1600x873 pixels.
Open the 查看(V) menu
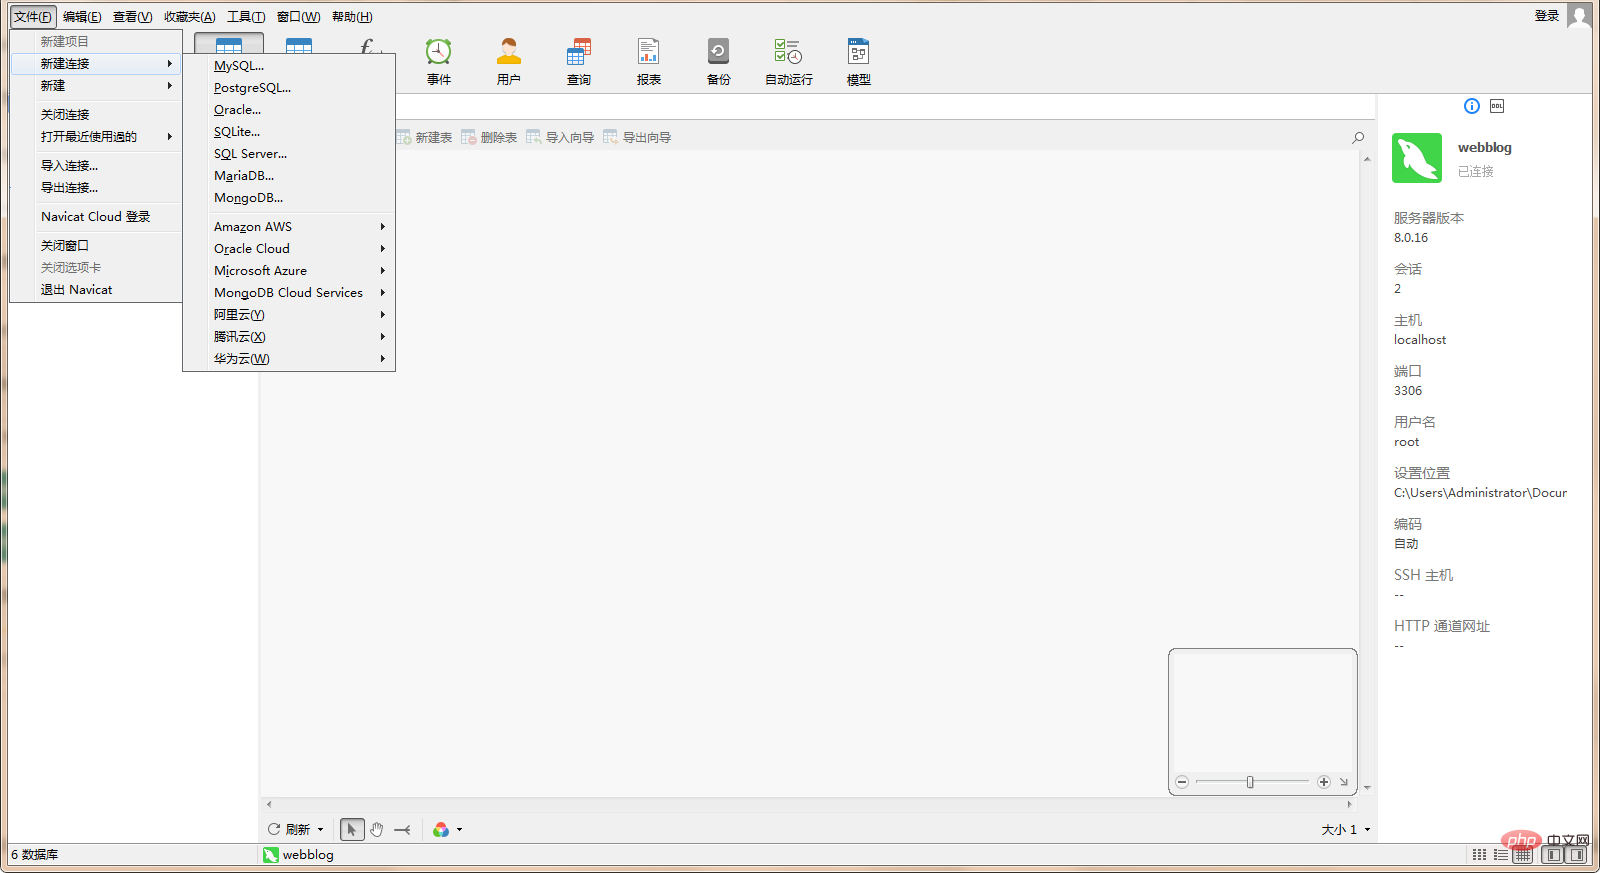click(x=132, y=17)
